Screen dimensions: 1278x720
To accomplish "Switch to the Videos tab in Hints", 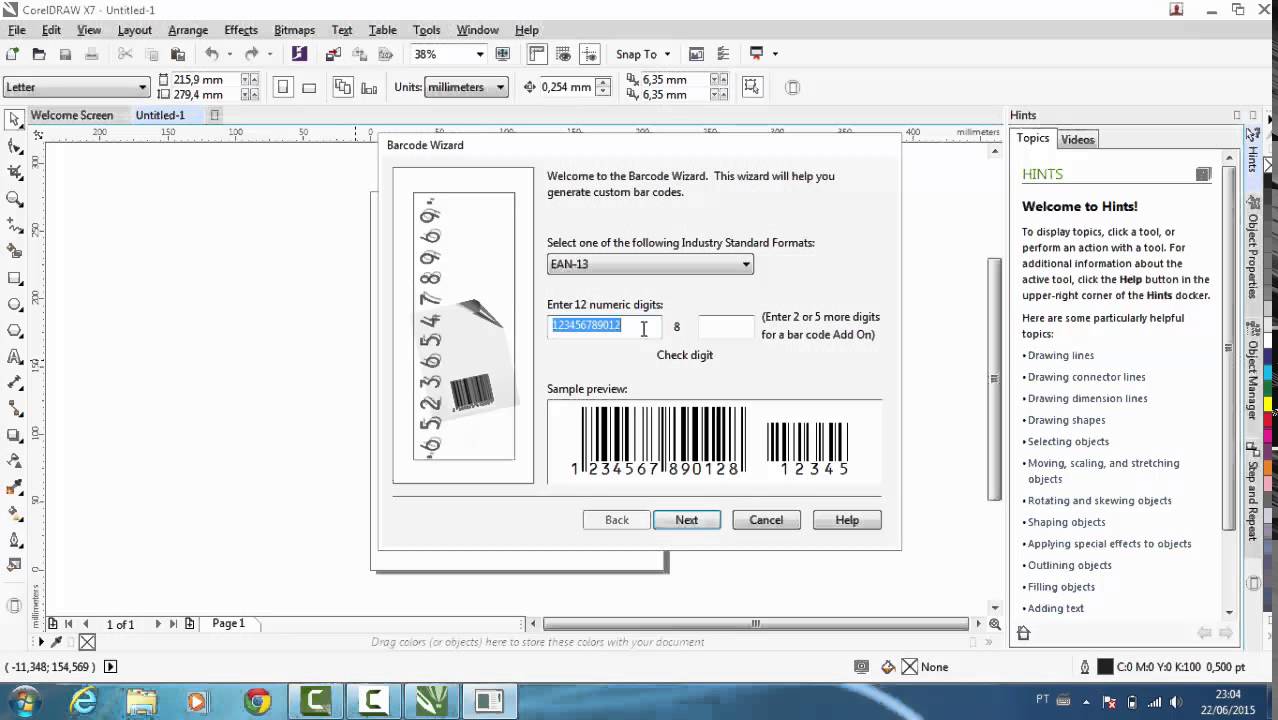I will pyautogui.click(x=1078, y=139).
